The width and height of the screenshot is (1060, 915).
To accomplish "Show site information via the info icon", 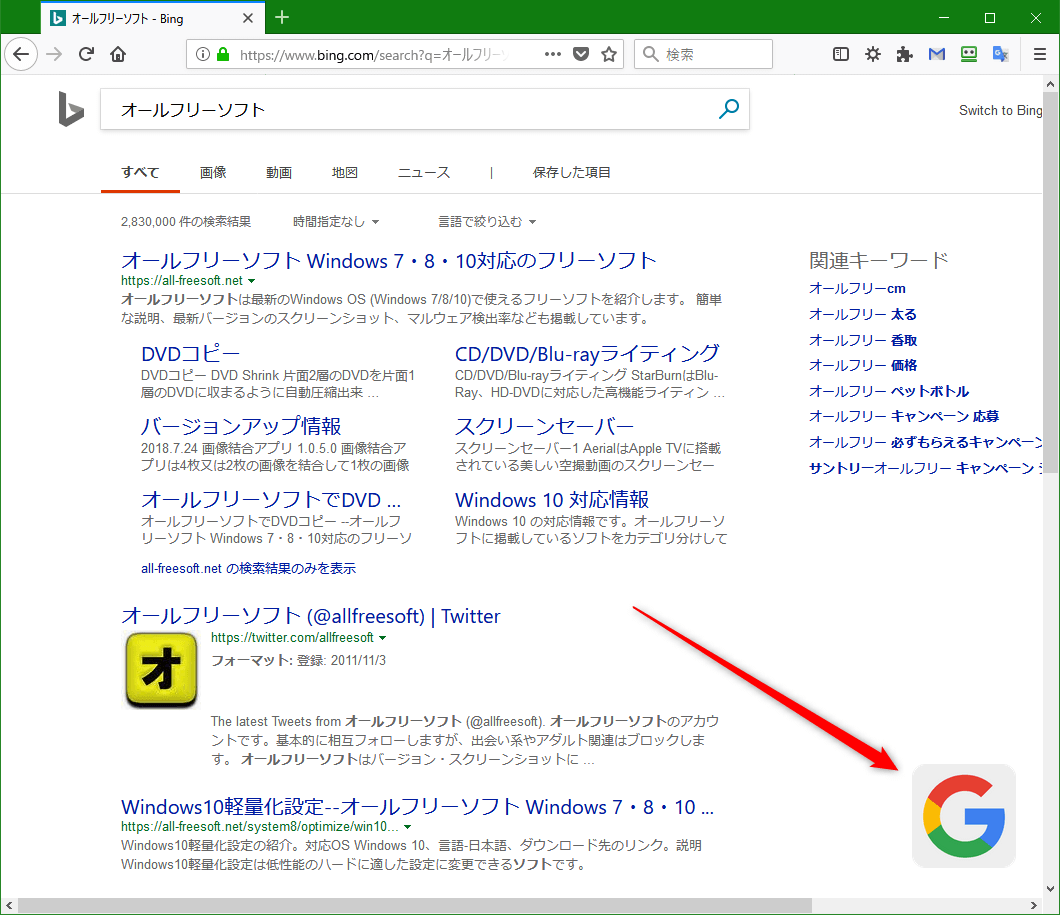I will (x=202, y=54).
